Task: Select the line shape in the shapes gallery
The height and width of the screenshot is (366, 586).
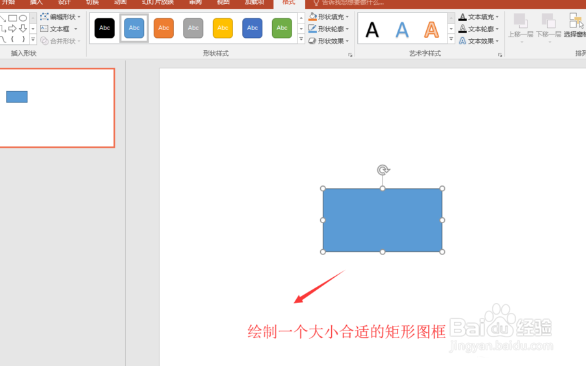Action: tap(3, 18)
